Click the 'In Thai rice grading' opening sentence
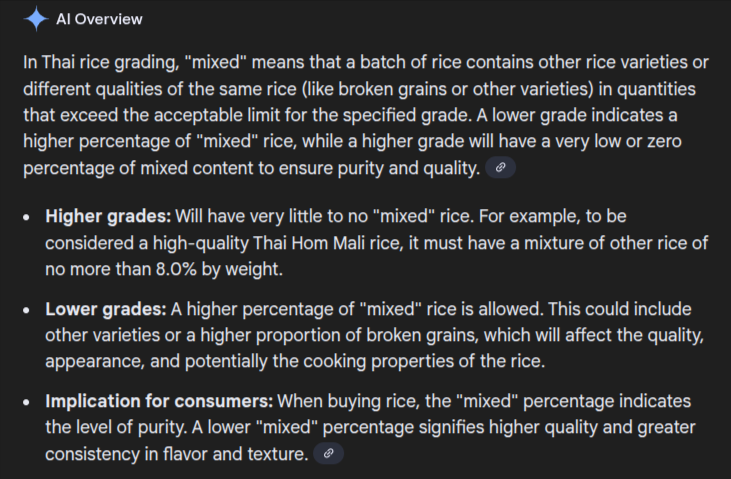The height and width of the screenshot is (479, 731). coord(101,62)
